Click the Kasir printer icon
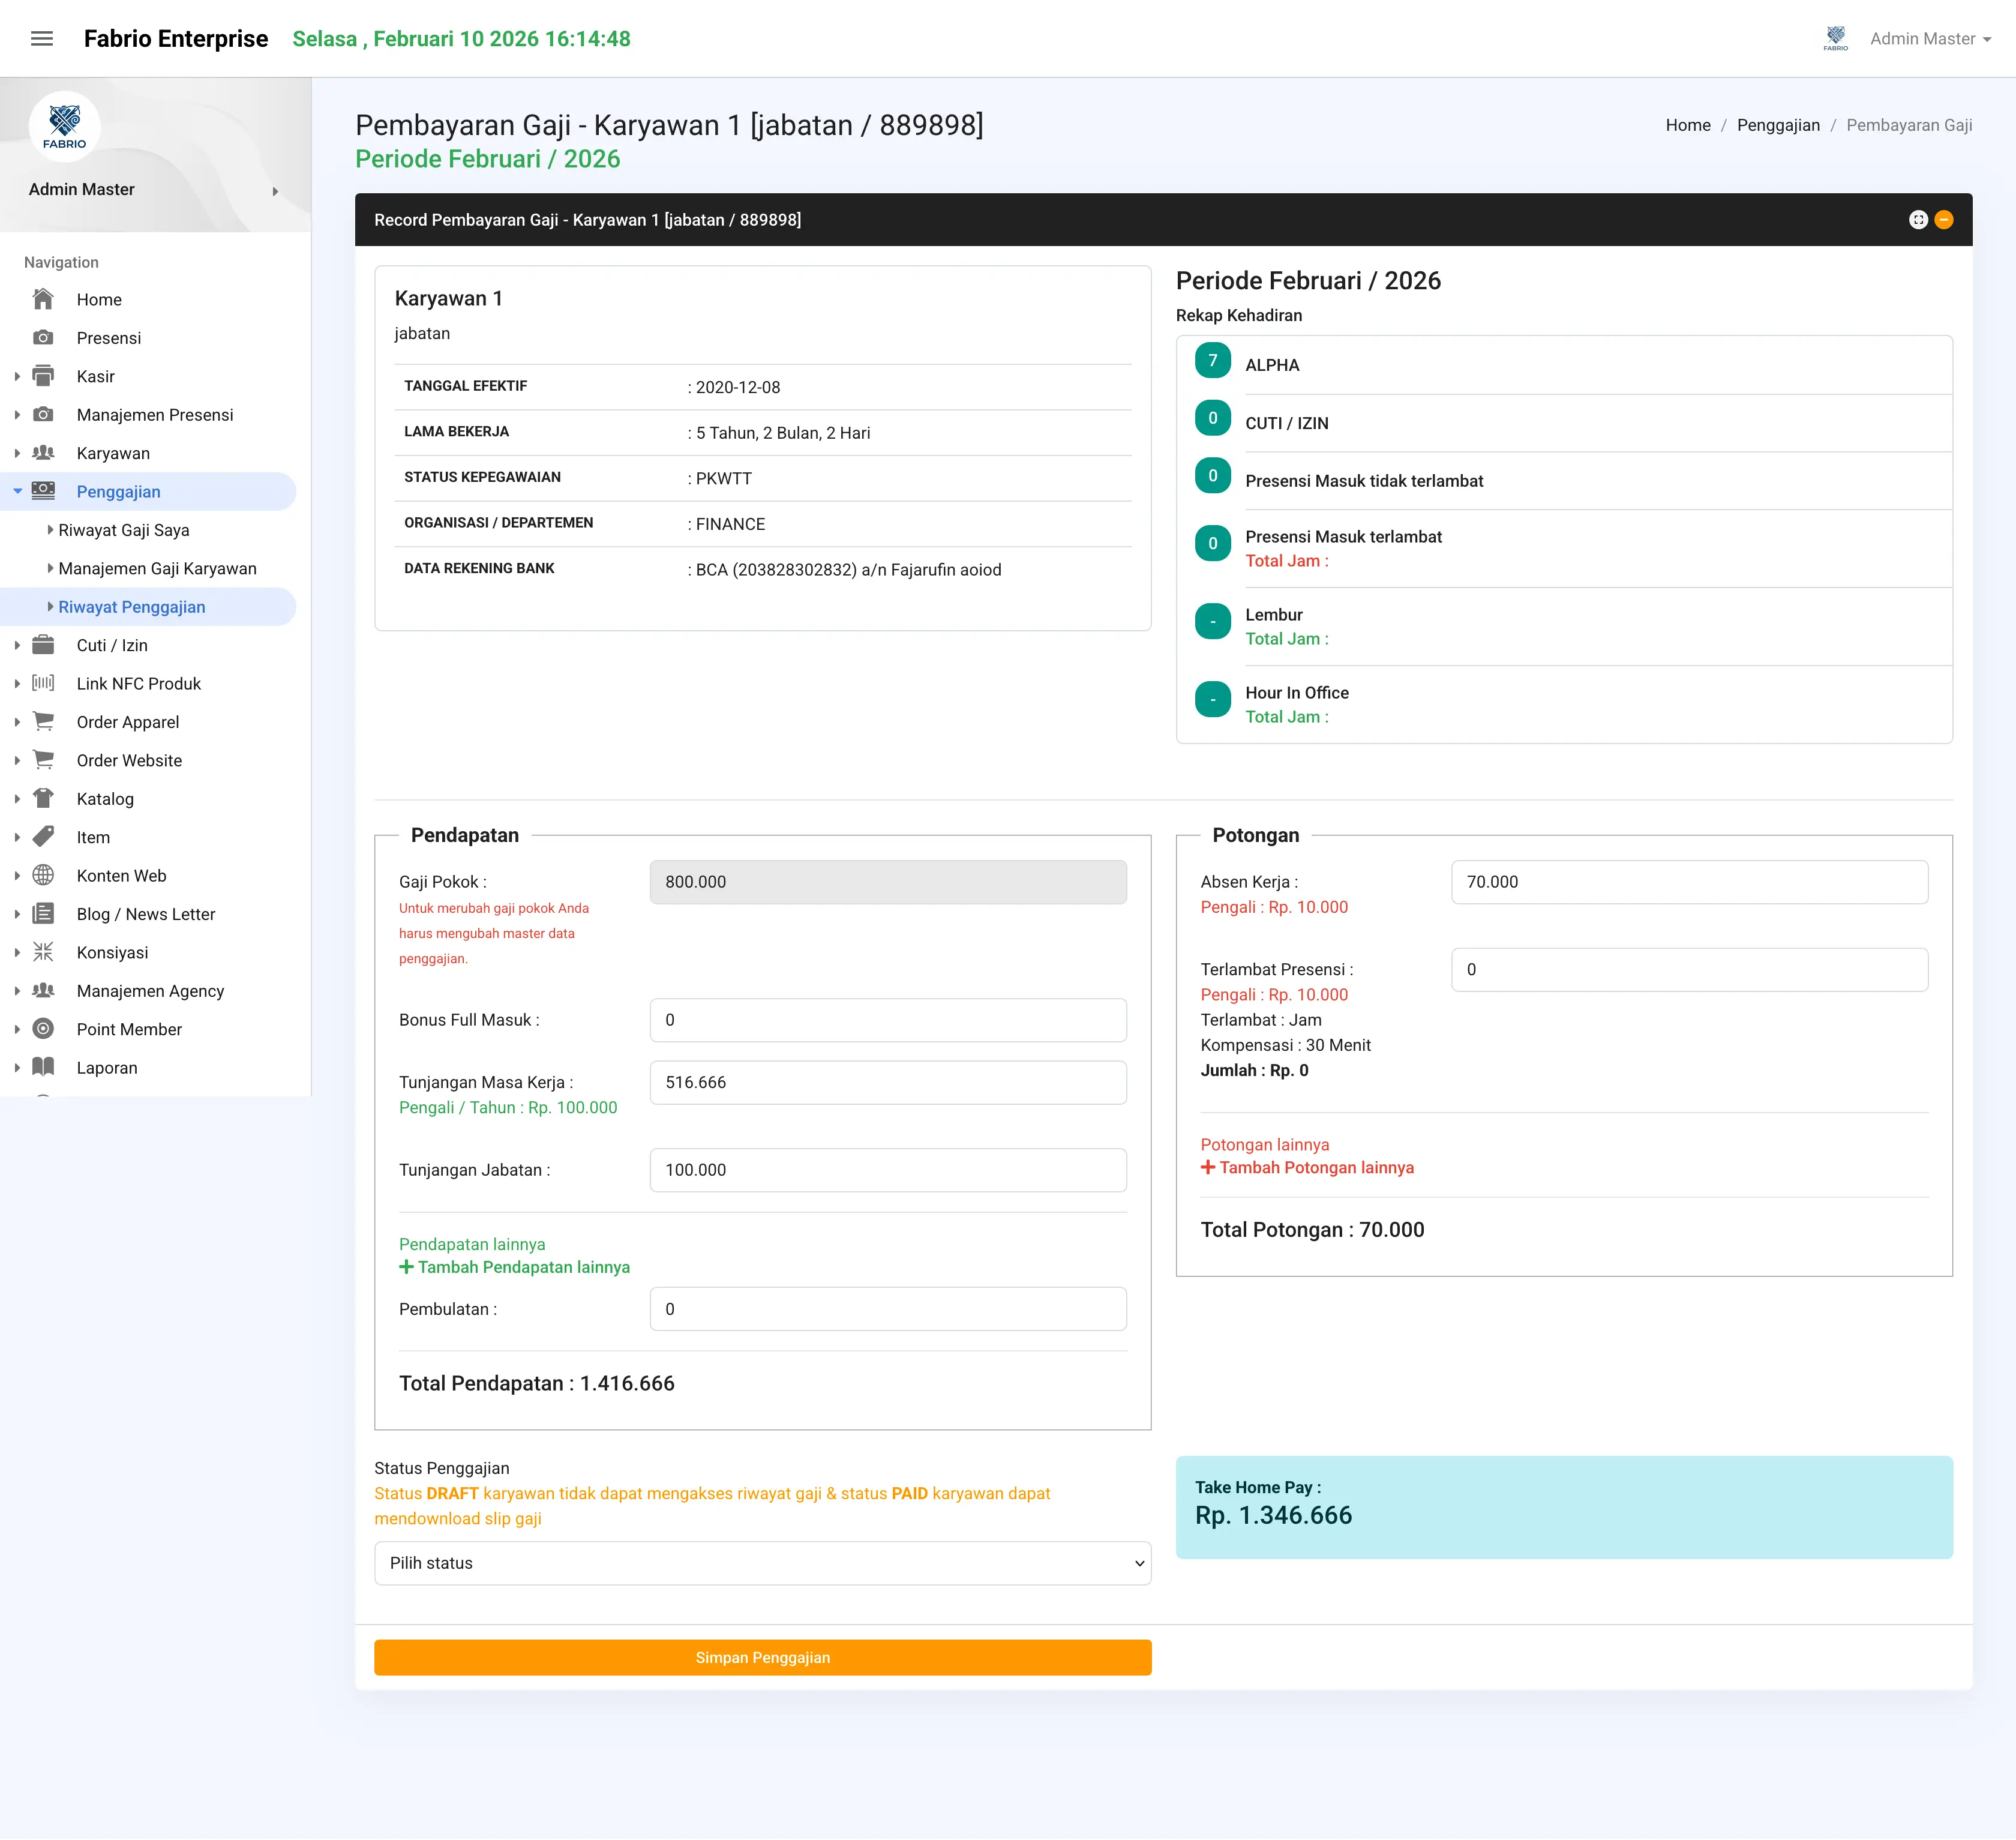2016x1840 pixels. (x=43, y=376)
